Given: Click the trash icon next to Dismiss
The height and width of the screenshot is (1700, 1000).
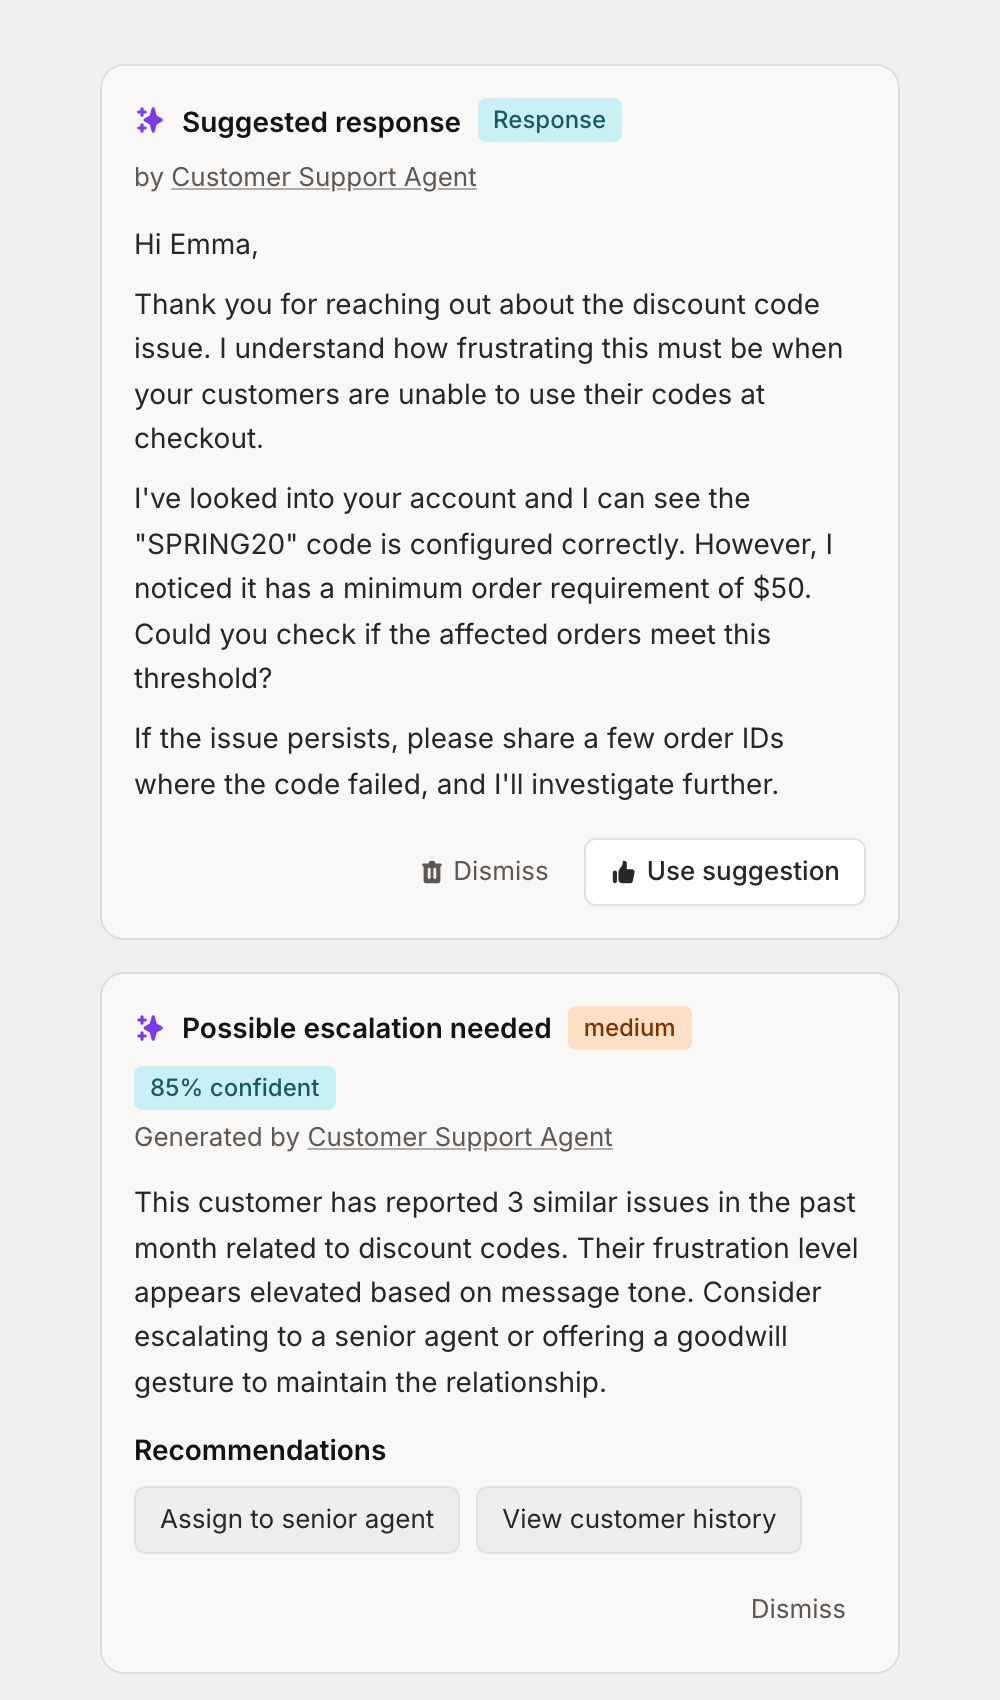Looking at the screenshot, I should pyautogui.click(x=432, y=871).
